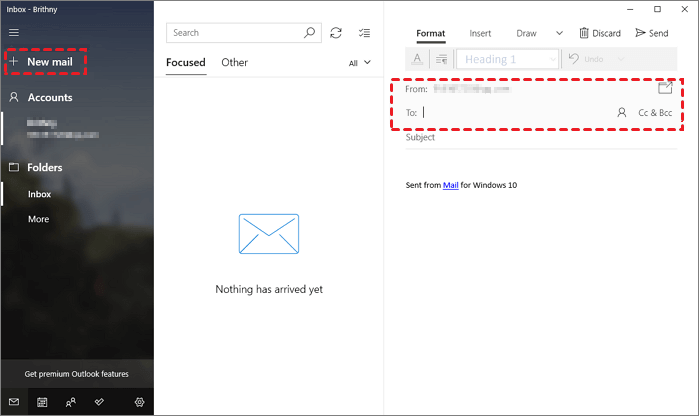Click the New mail button

[x=46, y=62]
